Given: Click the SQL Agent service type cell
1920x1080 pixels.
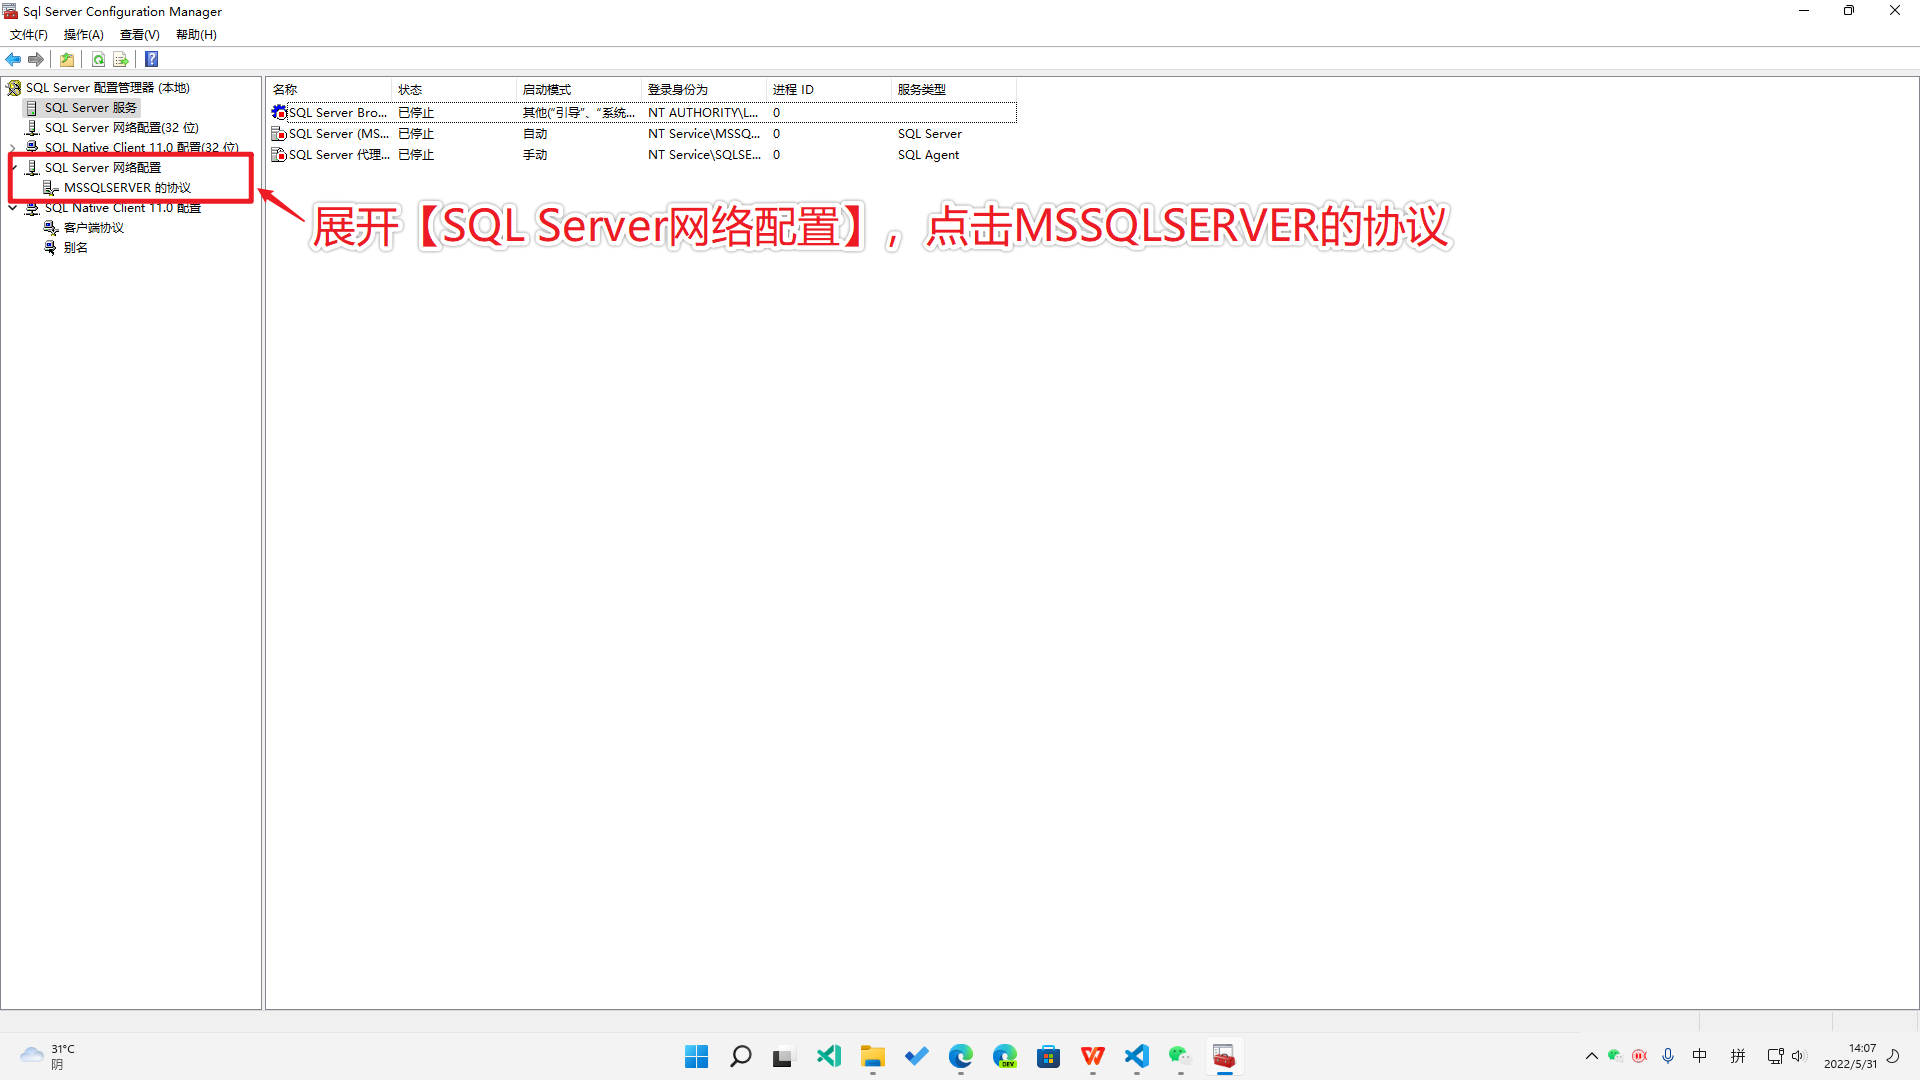Looking at the screenshot, I should tap(928, 155).
